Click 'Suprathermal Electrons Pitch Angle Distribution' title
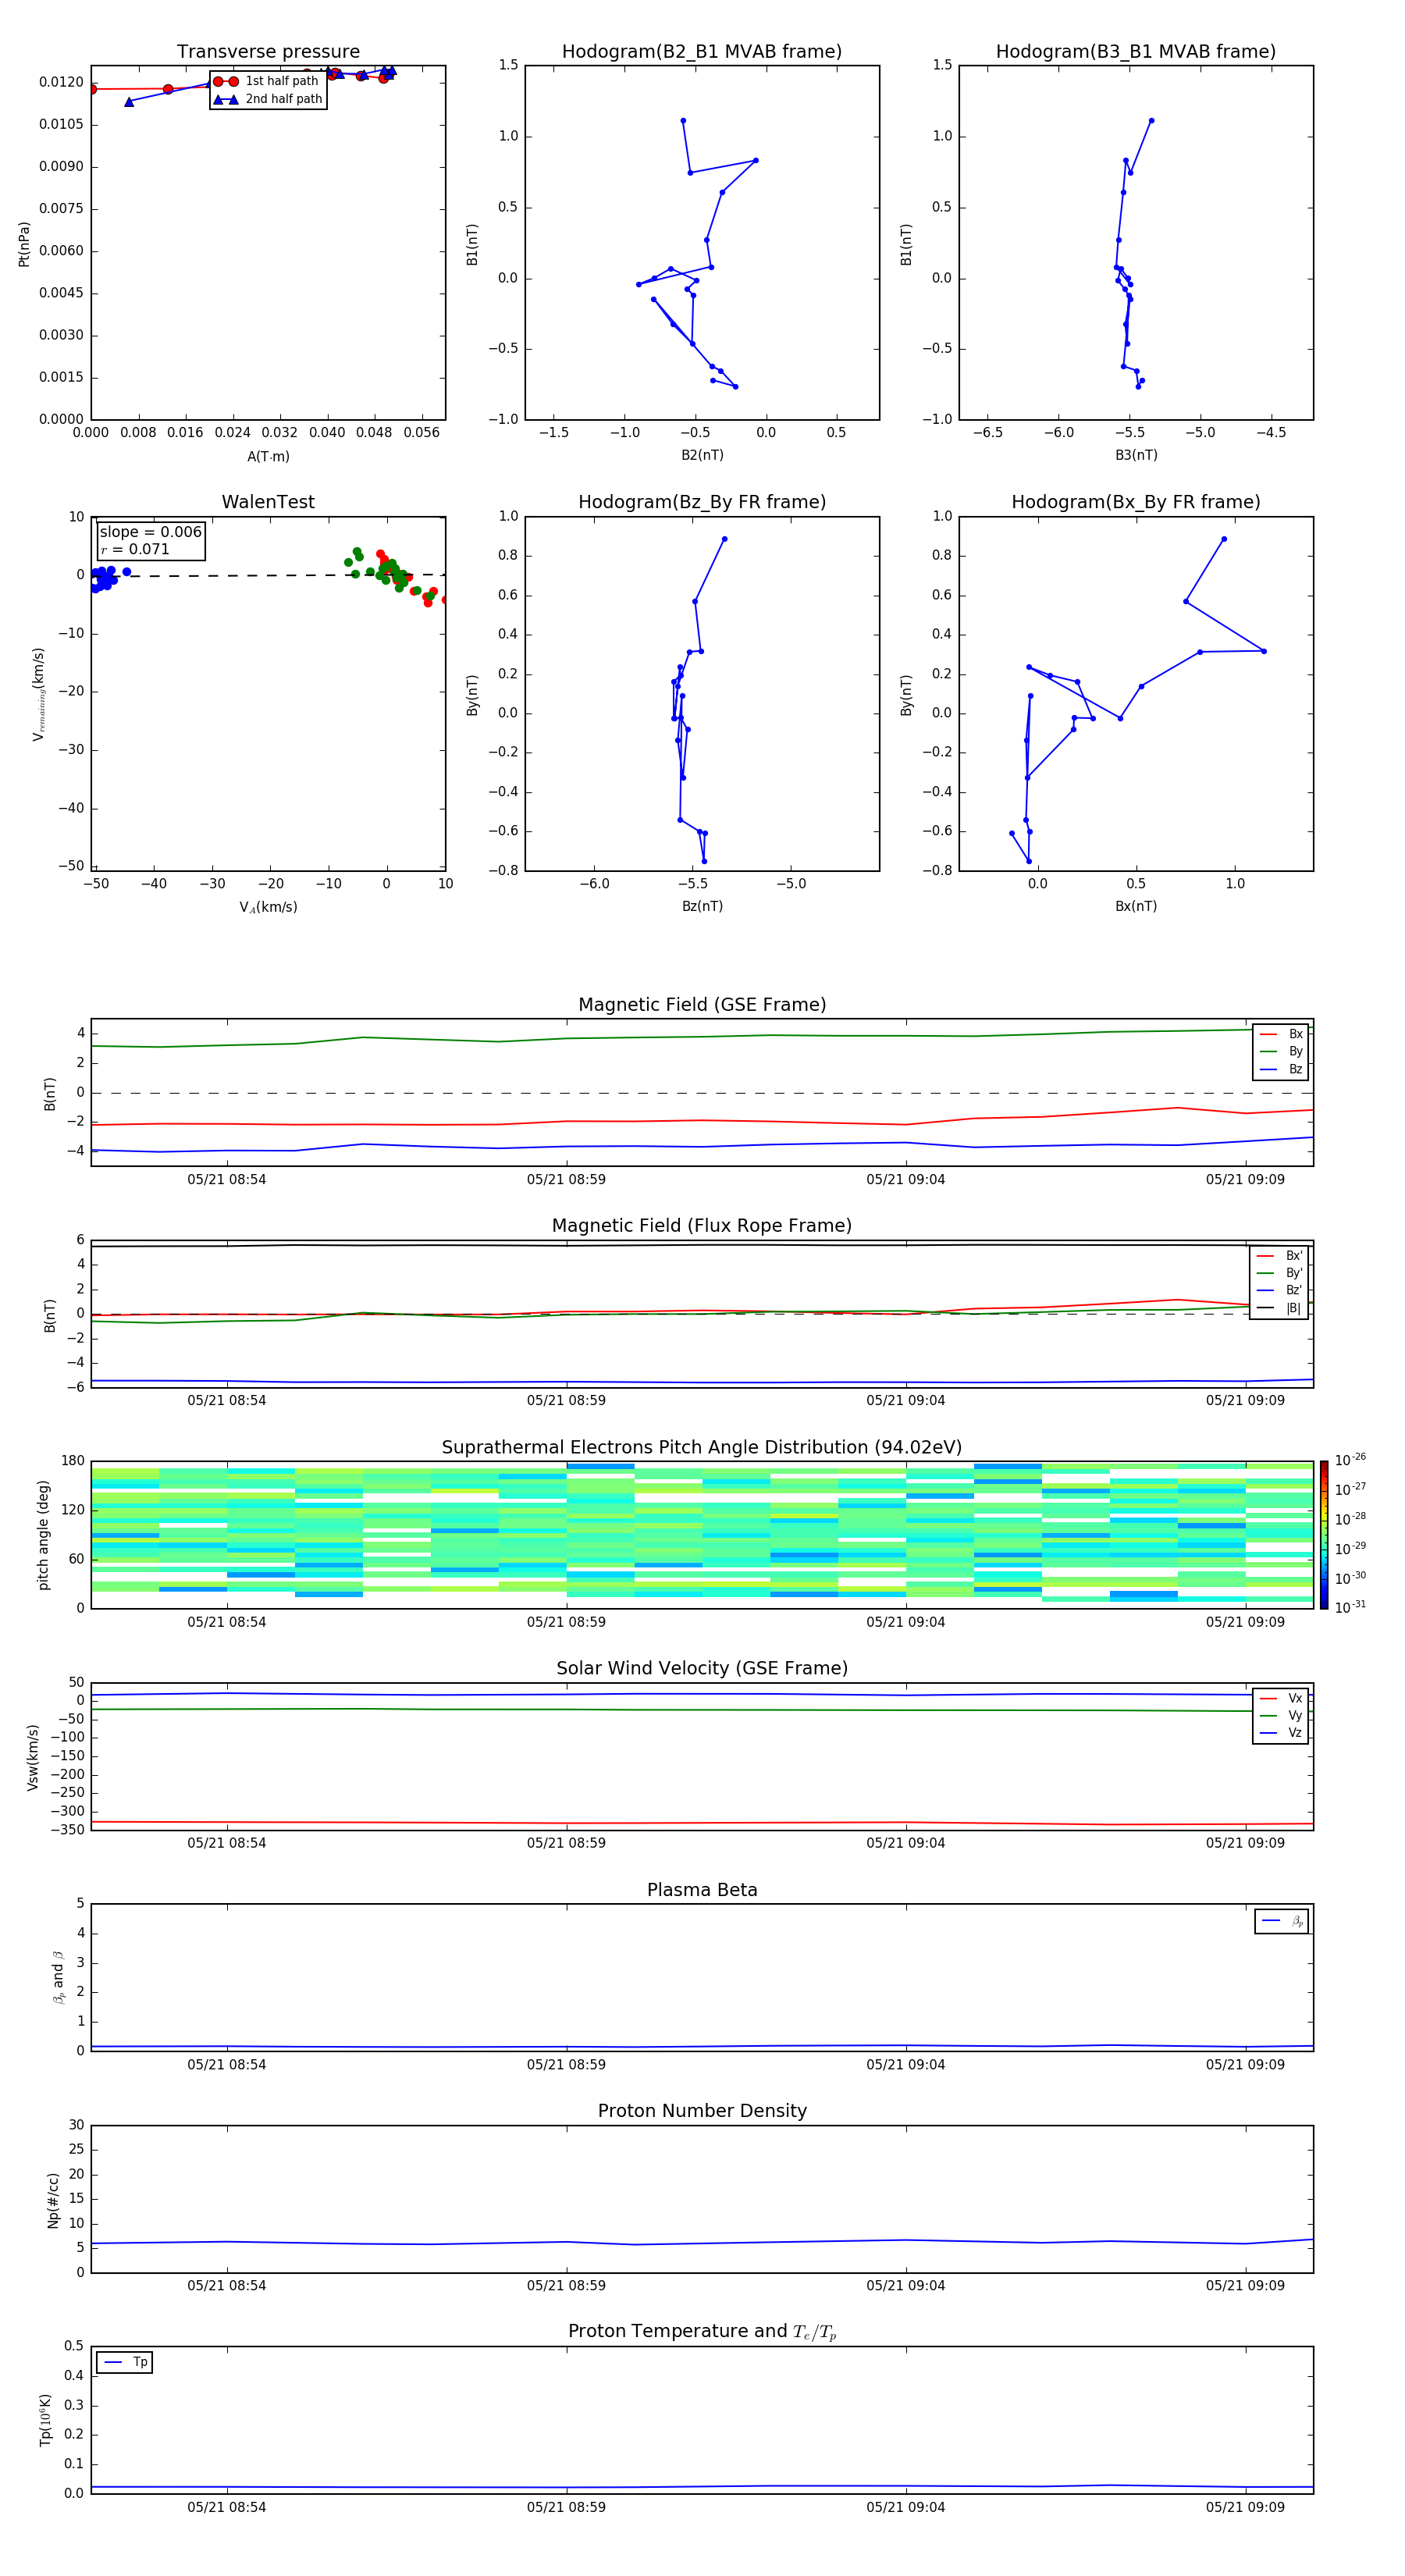Image resolution: width=1405 pixels, height=2576 pixels. click(x=702, y=1448)
